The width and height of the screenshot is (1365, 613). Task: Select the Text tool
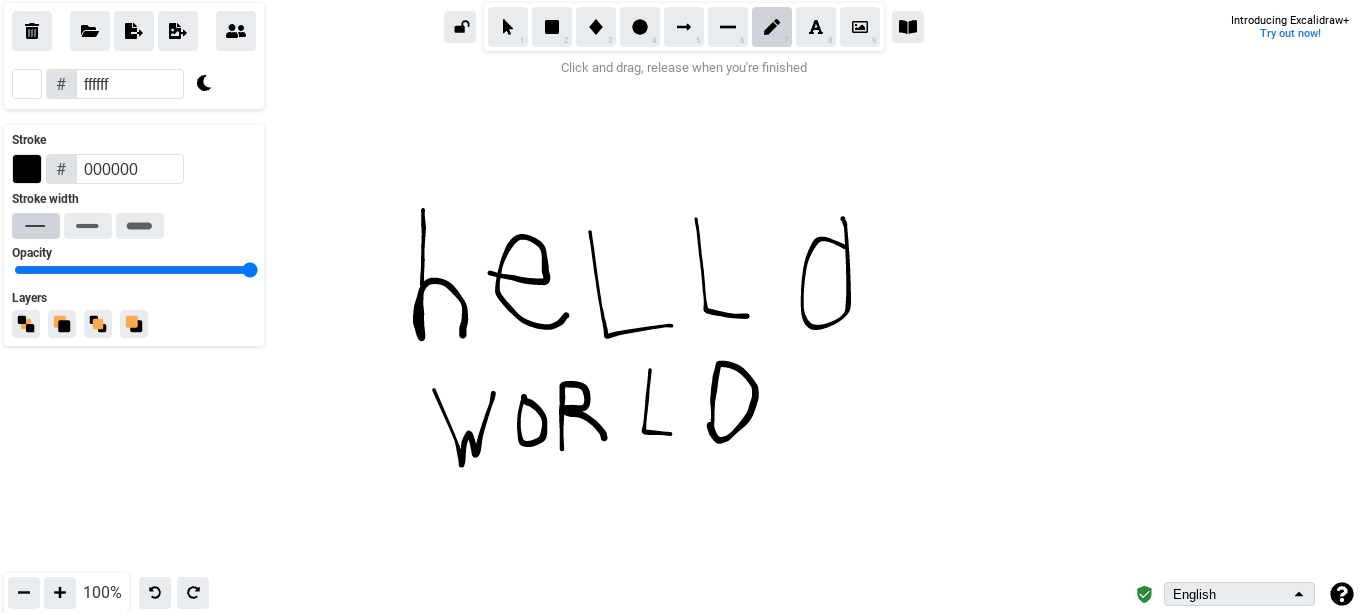click(x=815, y=27)
